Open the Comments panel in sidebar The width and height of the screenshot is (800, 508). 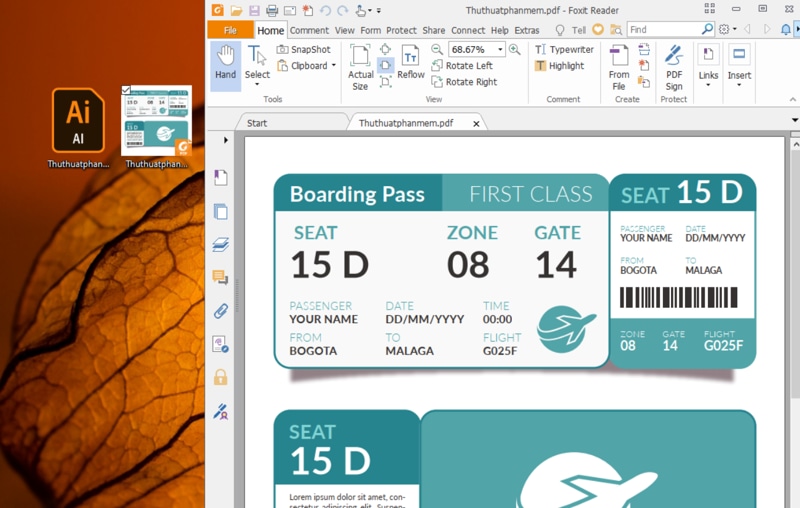(220, 278)
